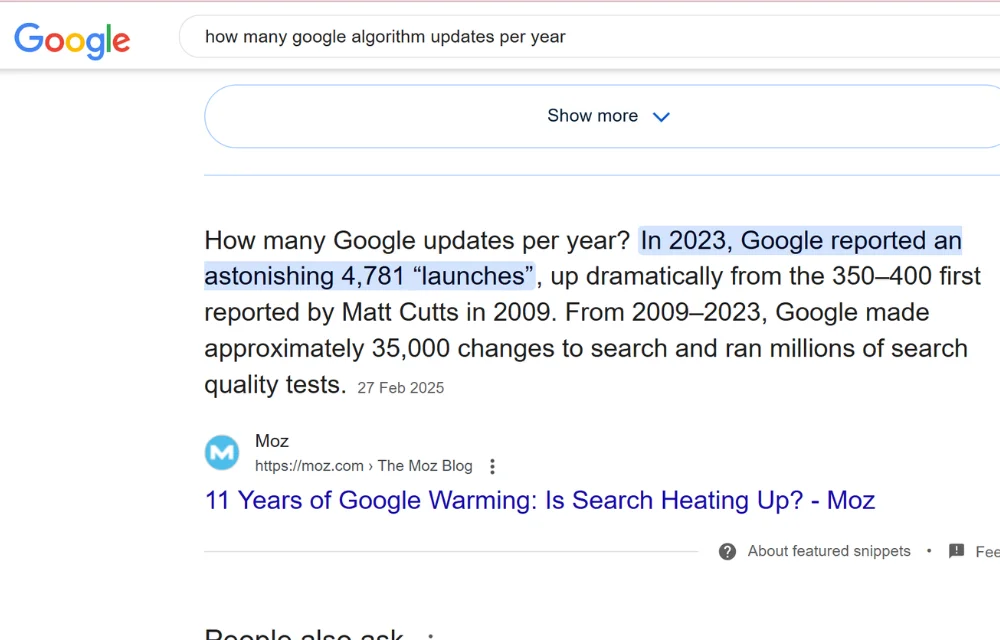Click the downward chevron on Show more

[x=660, y=116]
